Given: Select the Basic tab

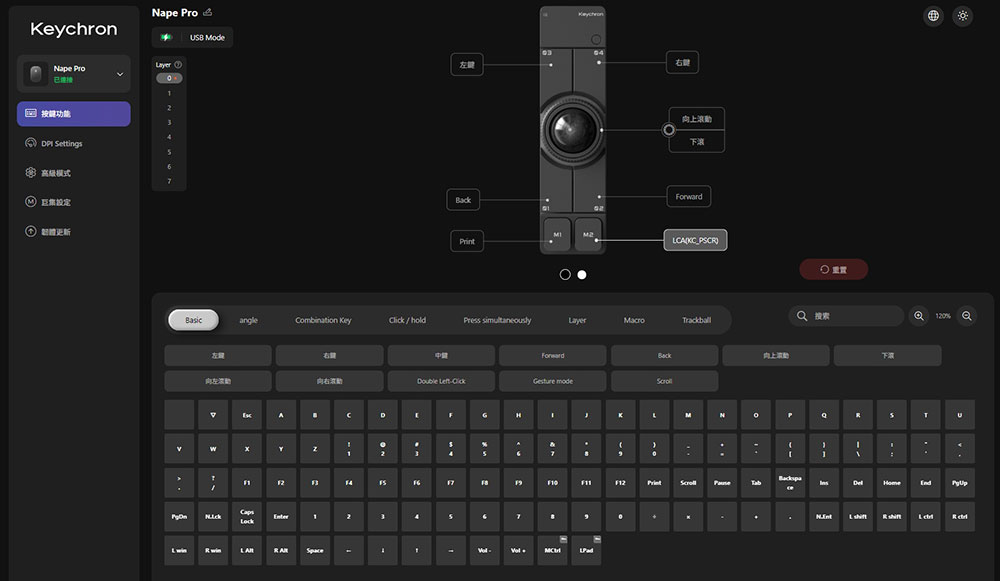Looking at the screenshot, I should coord(193,320).
